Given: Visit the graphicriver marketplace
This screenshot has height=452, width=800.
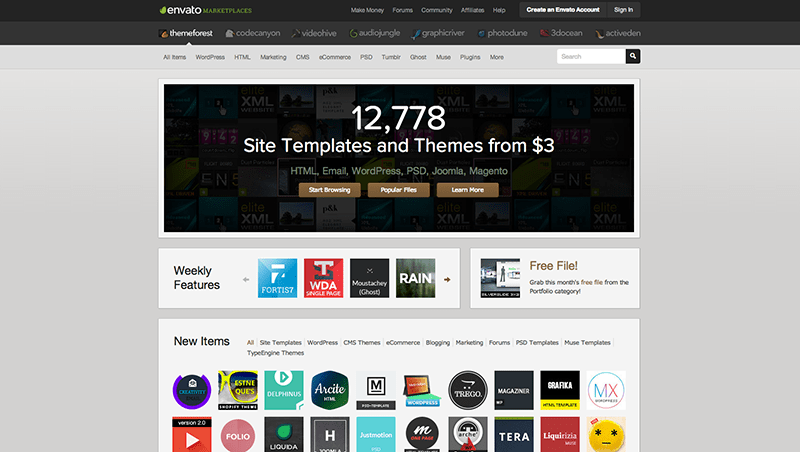Looking at the screenshot, I should [x=438, y=33].
